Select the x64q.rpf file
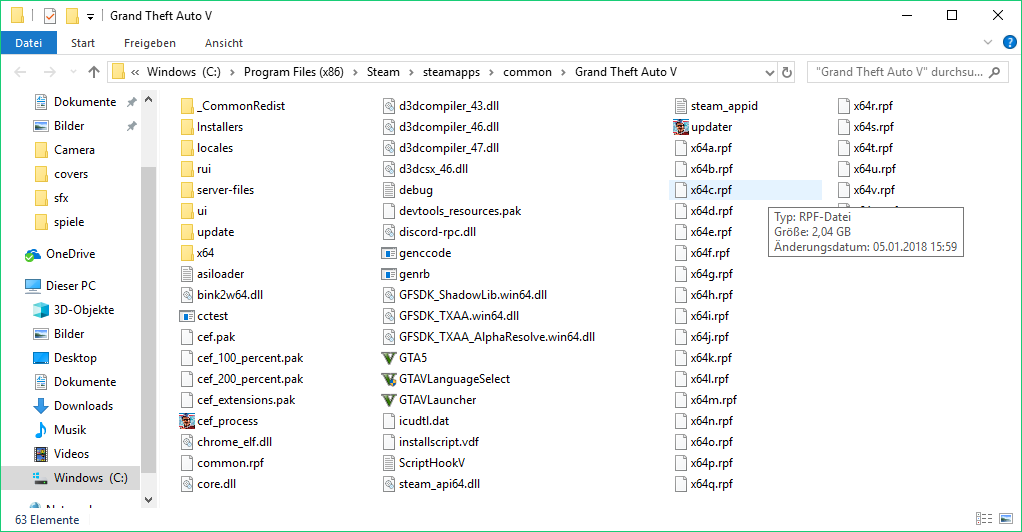The width and height of the screenshot is (1022, 532). (703, 484)
